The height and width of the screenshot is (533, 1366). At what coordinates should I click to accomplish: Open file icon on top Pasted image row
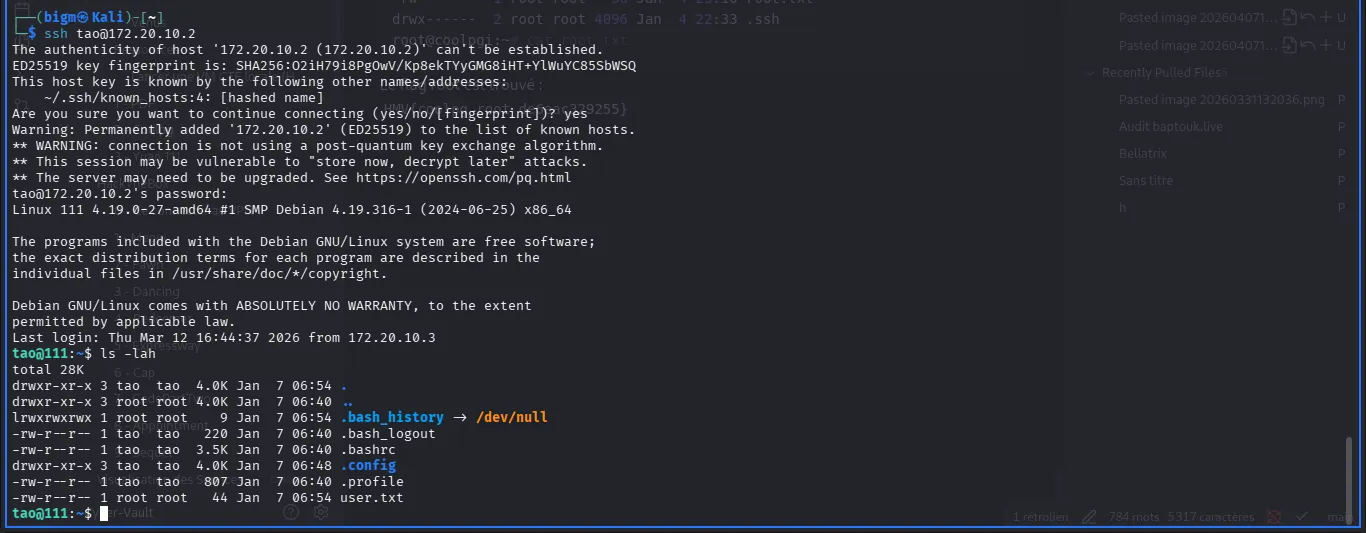[1289, 17]
